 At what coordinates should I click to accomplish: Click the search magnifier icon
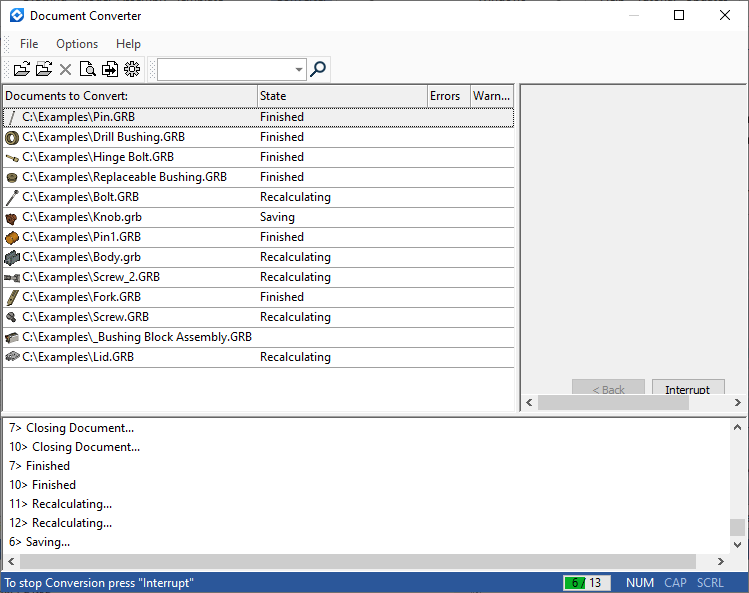click(x=318, y=69)
